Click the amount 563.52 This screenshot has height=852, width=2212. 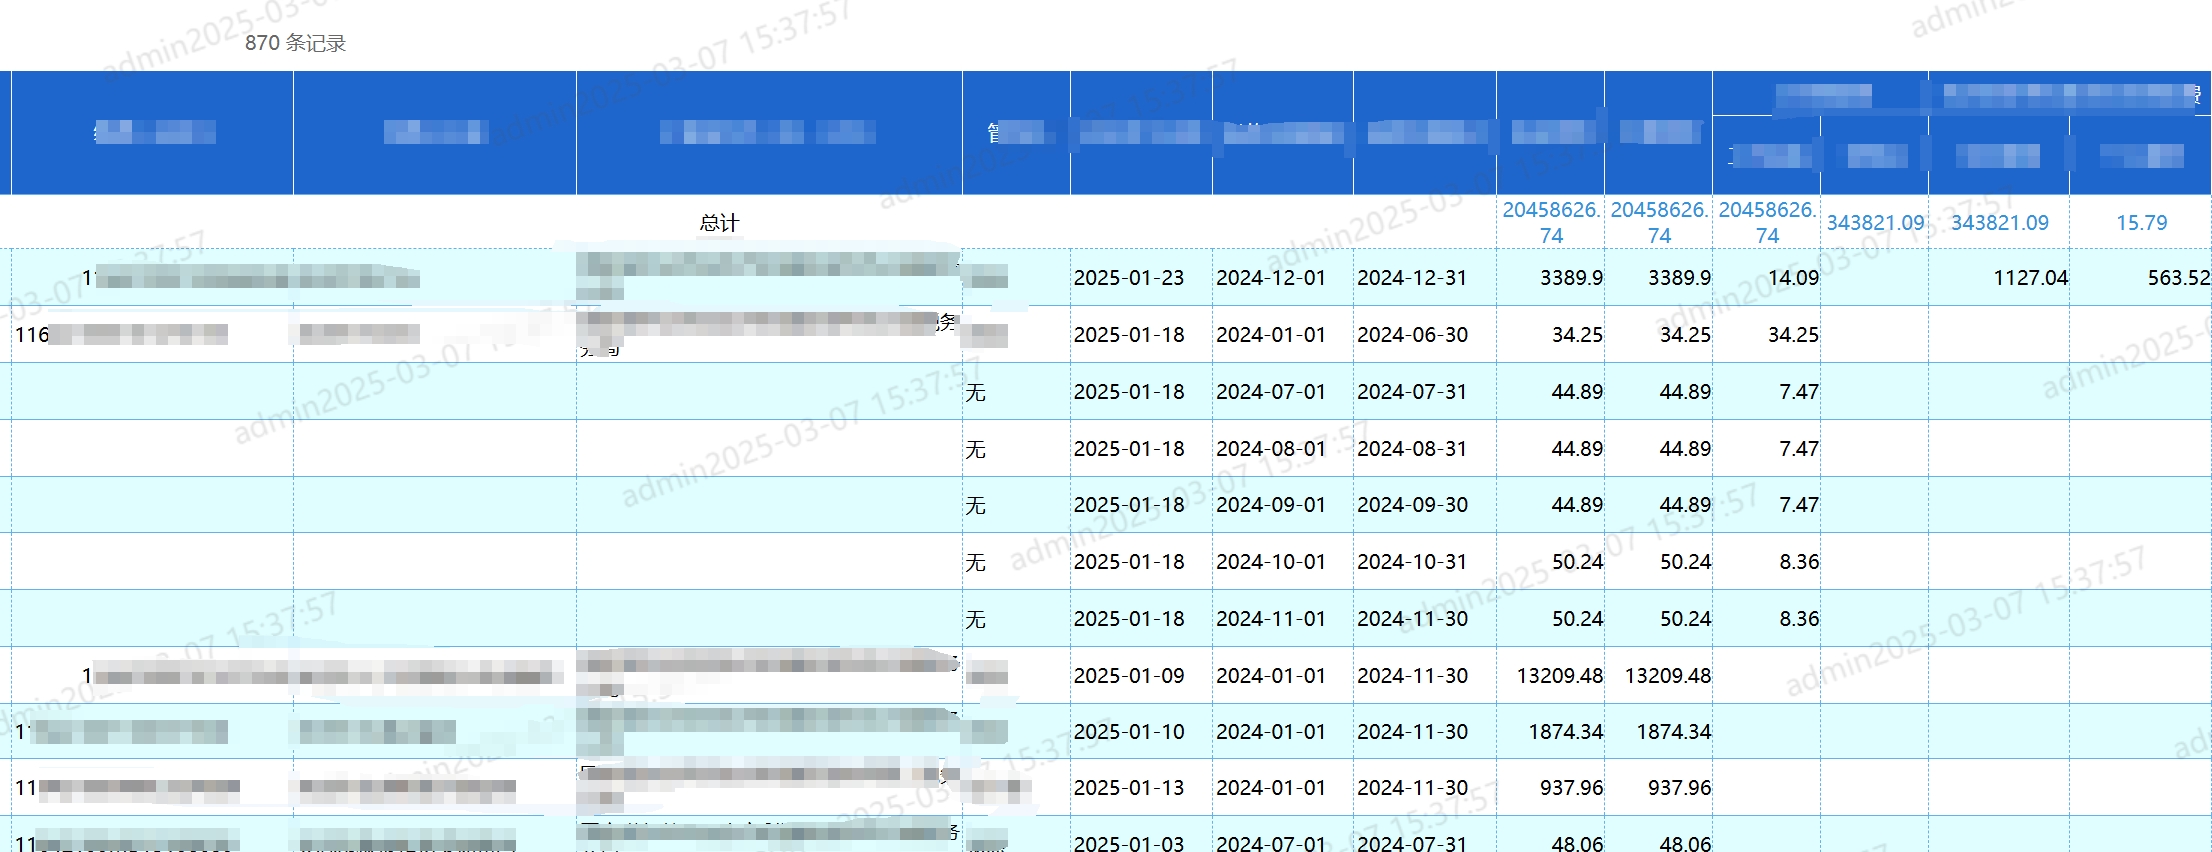(x=2178, y=278)
